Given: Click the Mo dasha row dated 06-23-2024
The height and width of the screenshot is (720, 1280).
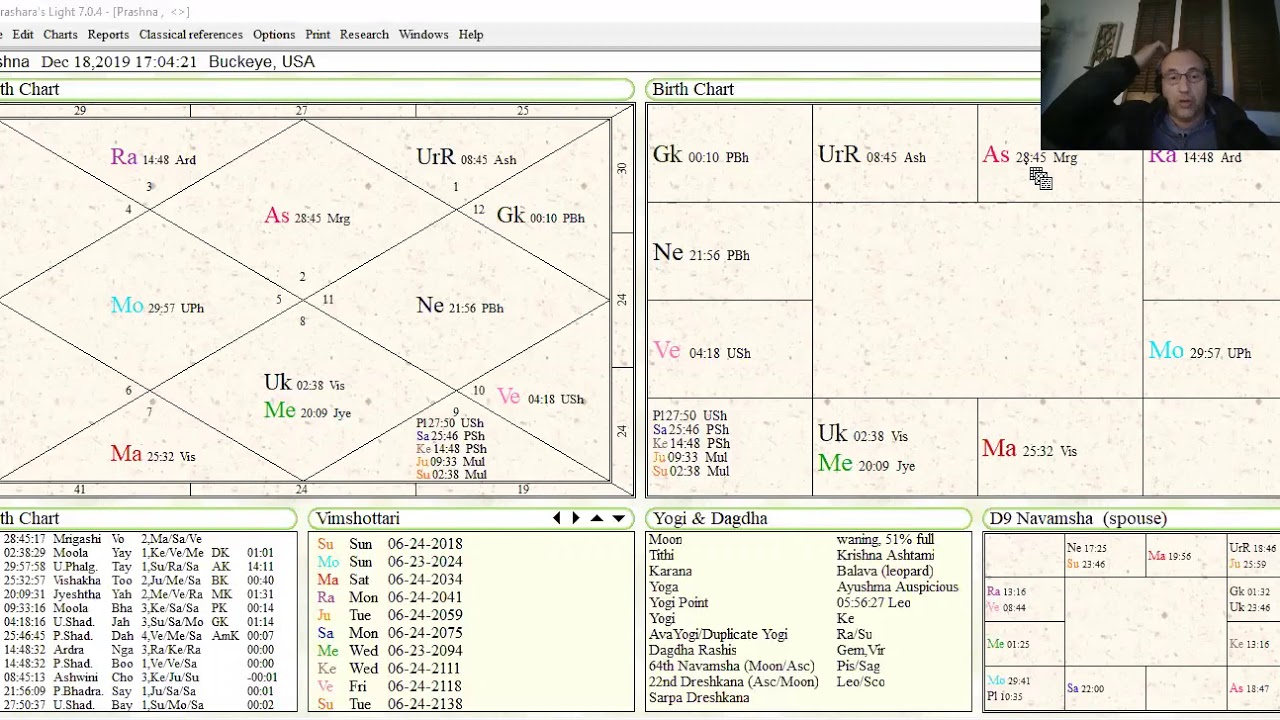Looking at the screenshot, I should tap(390, 562).
